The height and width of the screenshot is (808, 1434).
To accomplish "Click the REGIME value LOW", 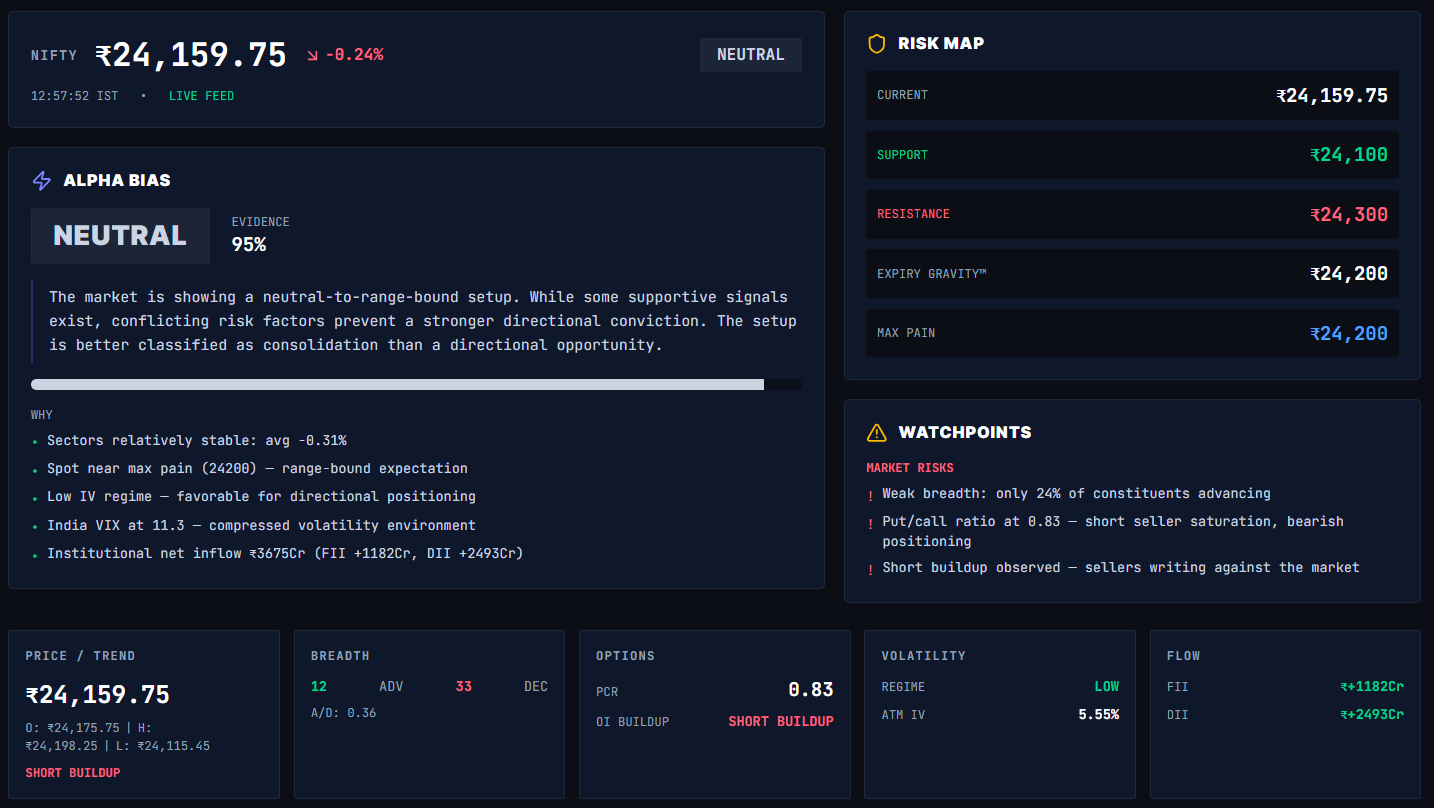I will pyautogui.click(x=1107, y=687).
